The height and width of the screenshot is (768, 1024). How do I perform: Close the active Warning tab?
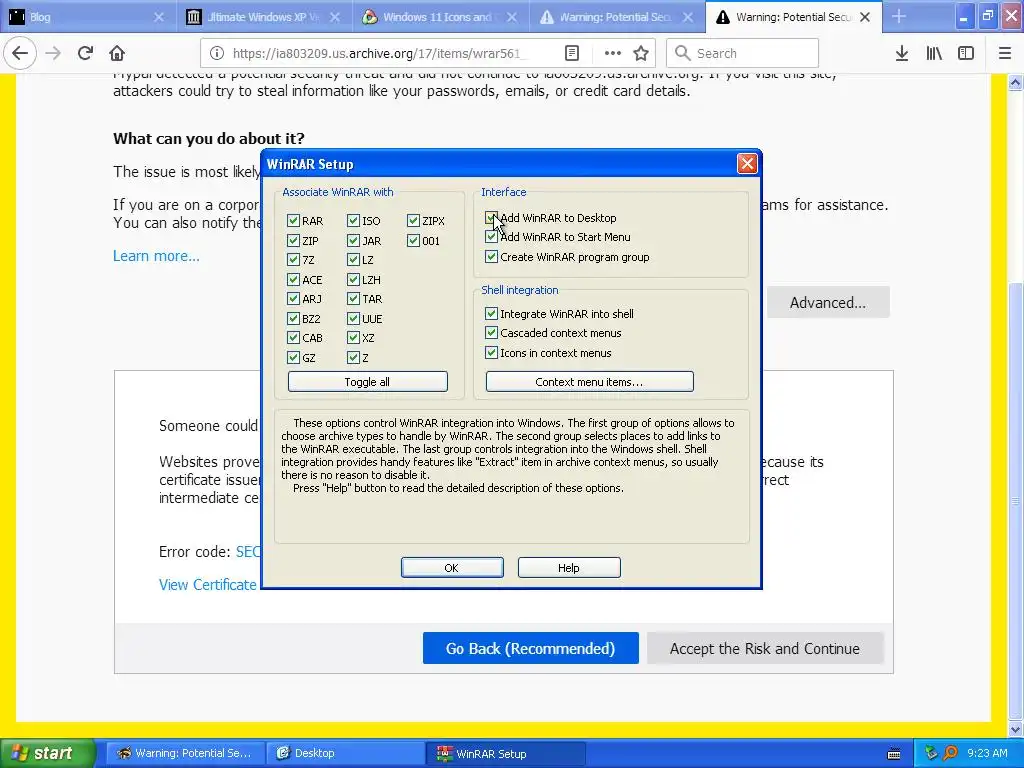(865, 17)
